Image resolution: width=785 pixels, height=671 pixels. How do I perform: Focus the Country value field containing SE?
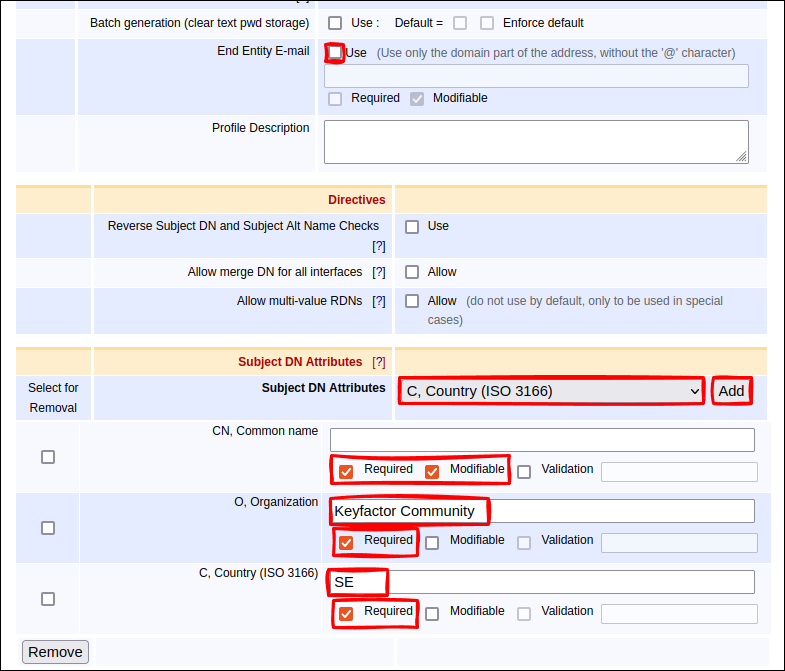(x=541, y=582)
